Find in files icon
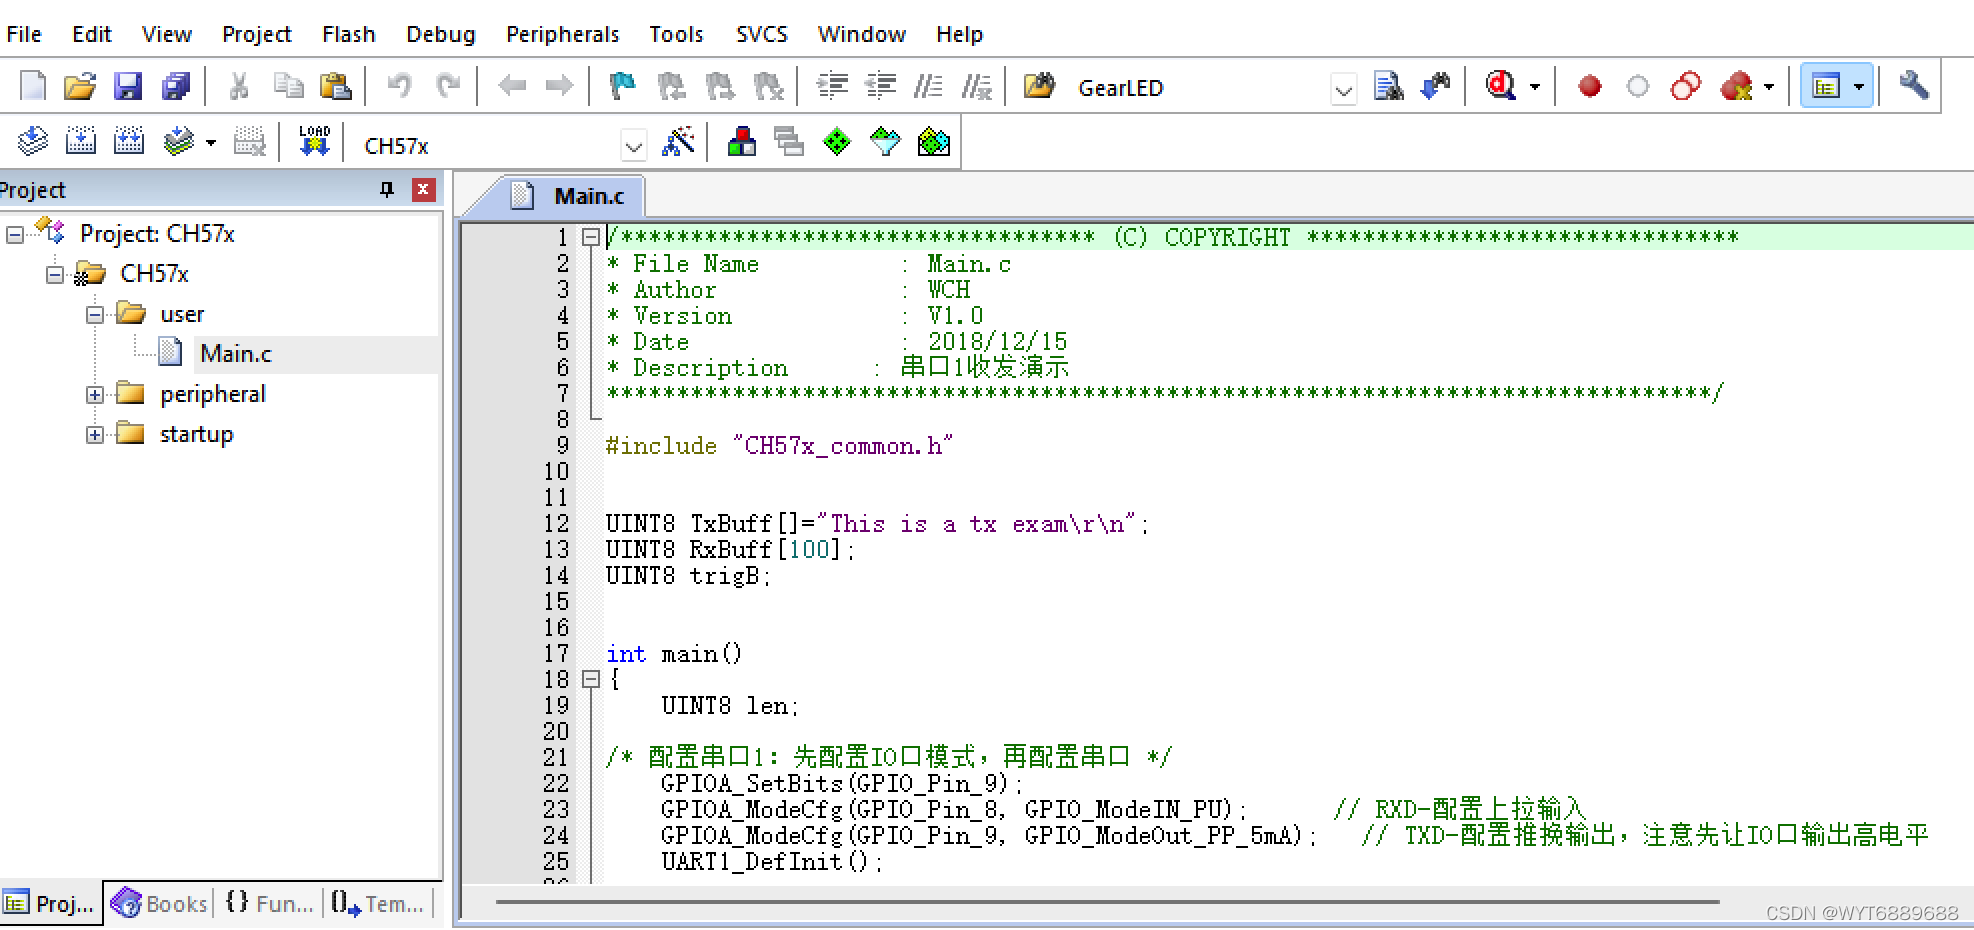 [1038, 86]
